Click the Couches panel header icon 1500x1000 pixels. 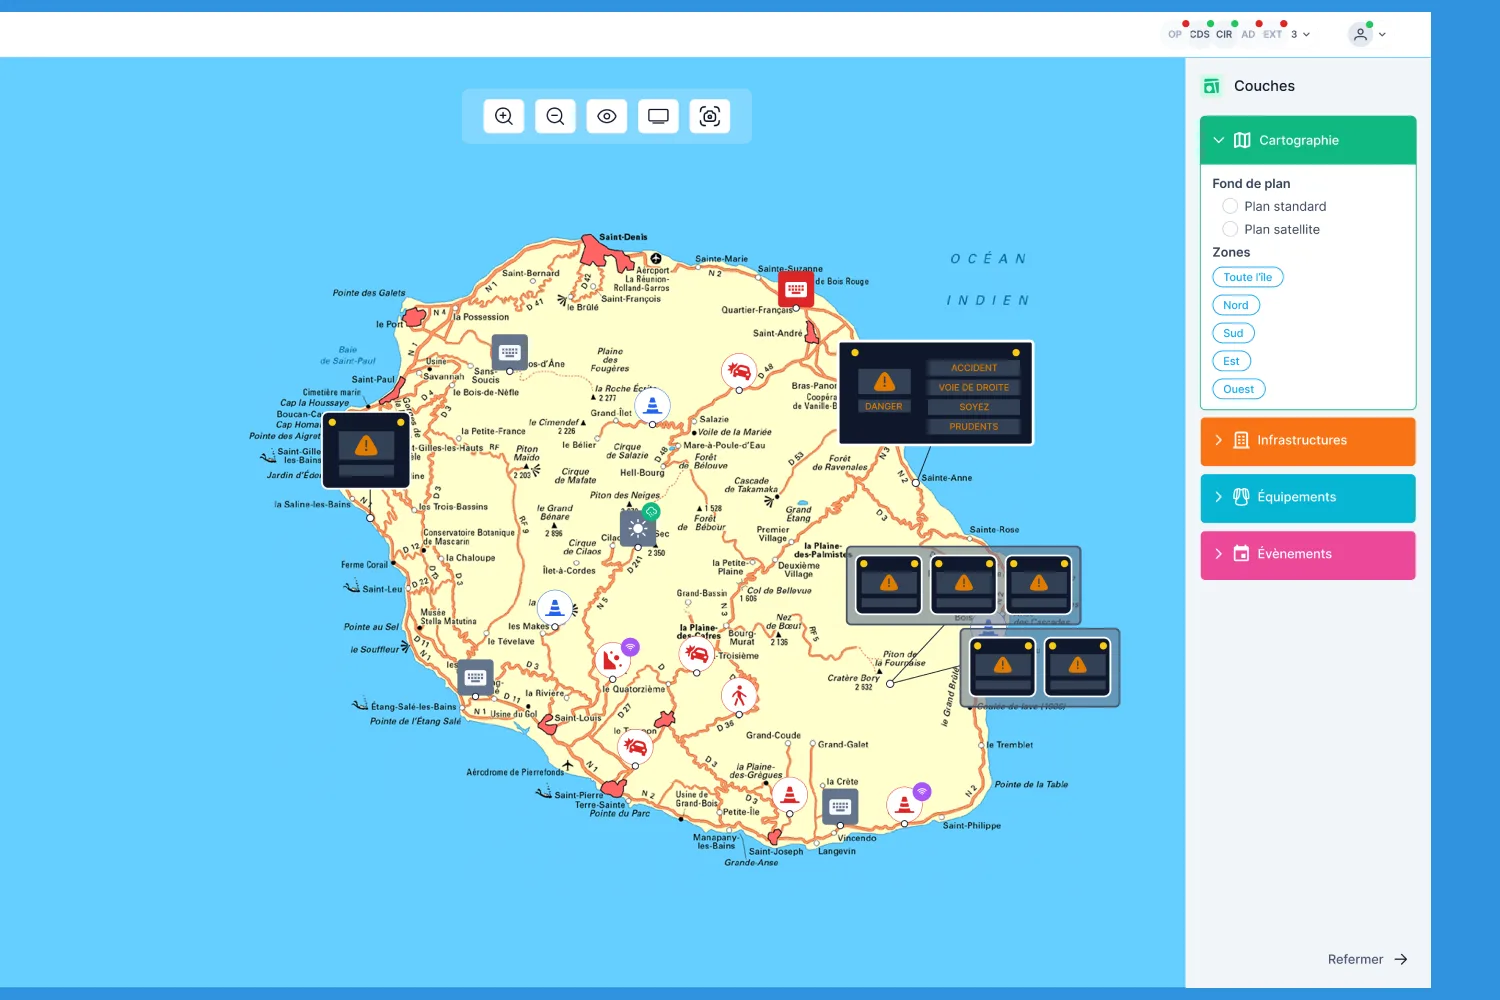[x=1211, y=86]
